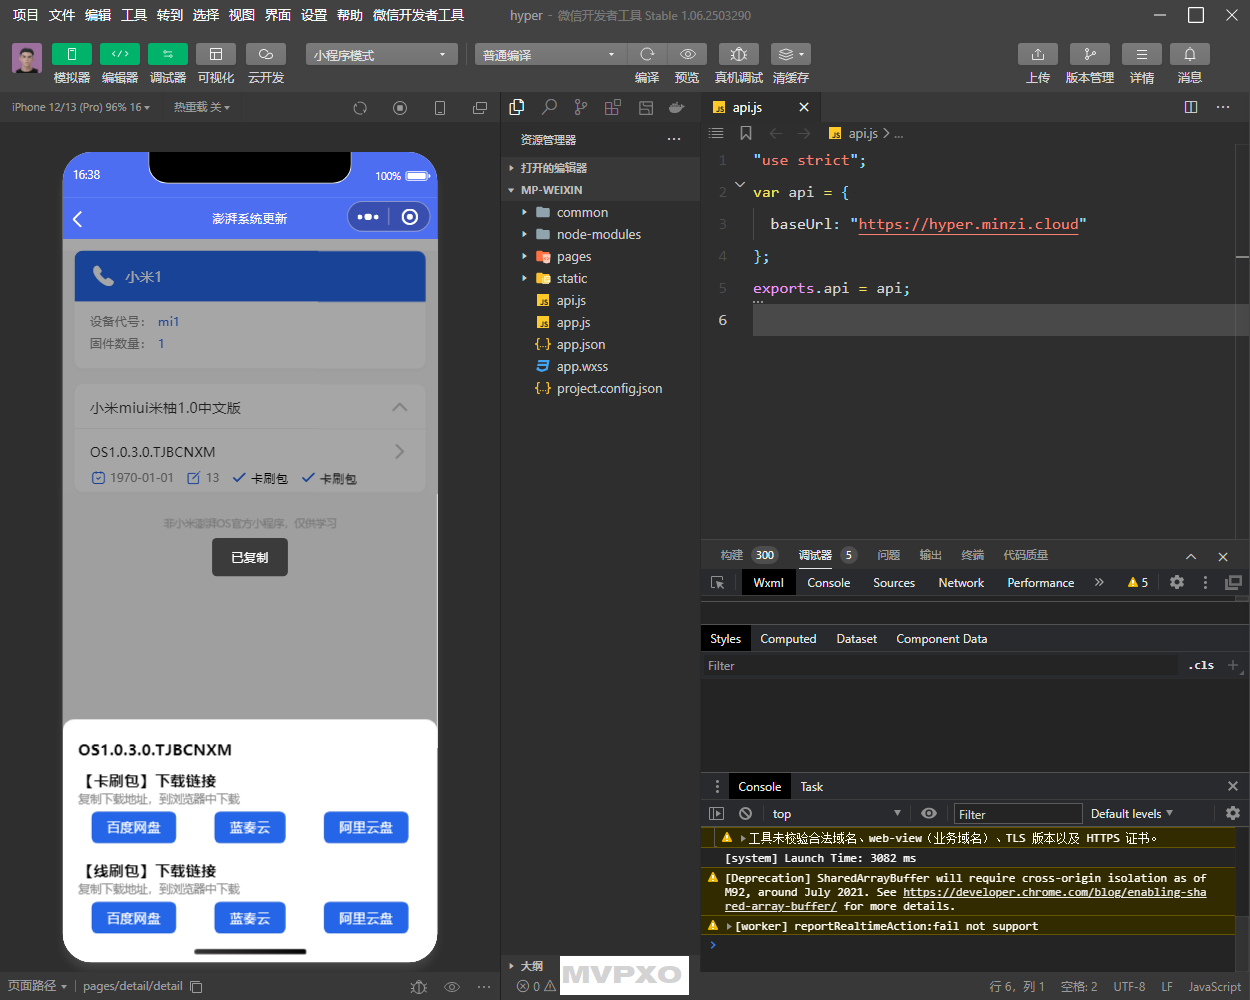Expand the pages folder

600,256
